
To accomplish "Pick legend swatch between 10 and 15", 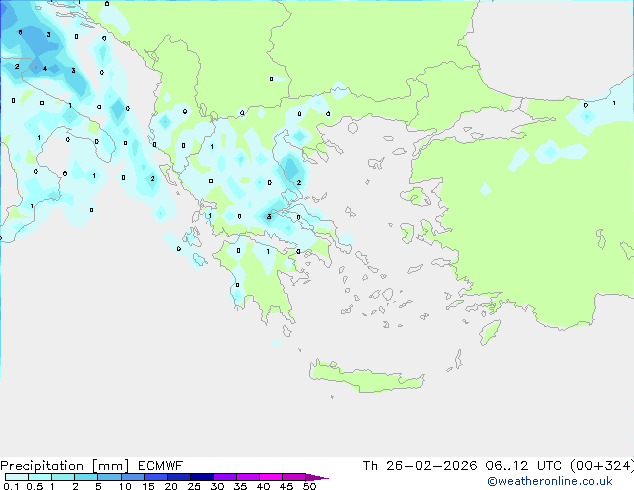I will click(132, 477).
